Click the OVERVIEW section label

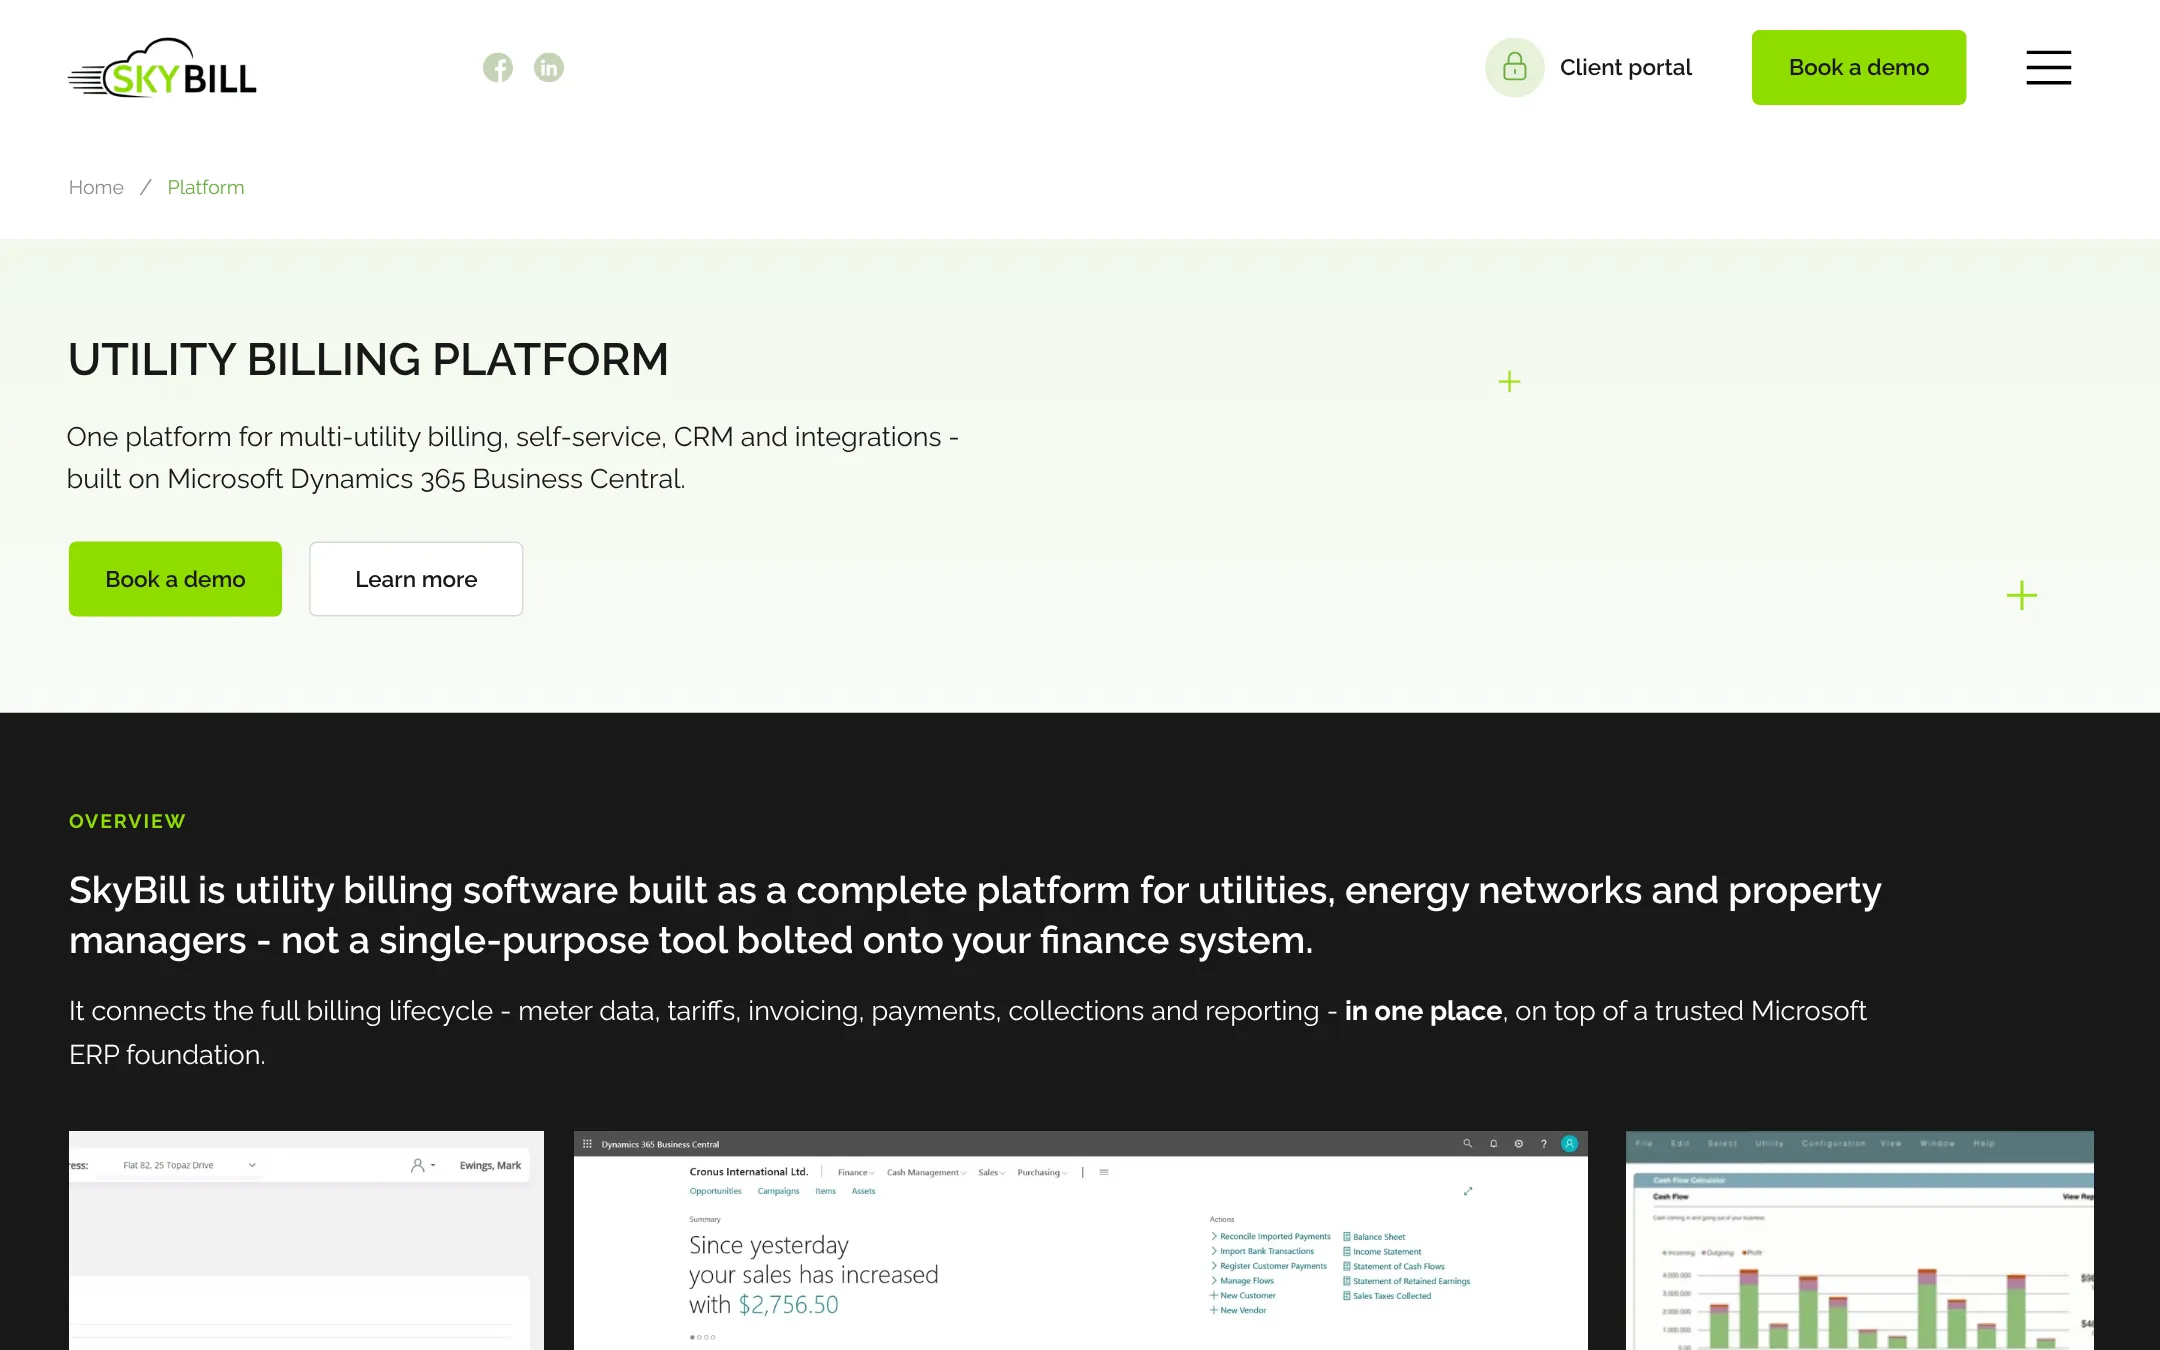pos(127,821)
